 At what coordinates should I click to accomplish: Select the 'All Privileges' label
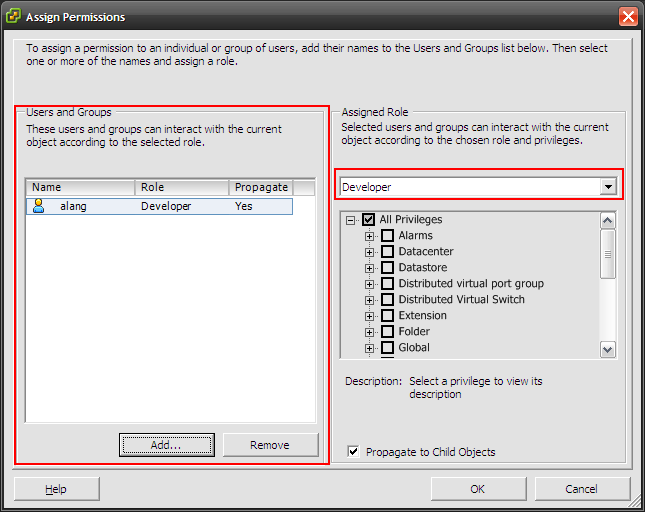click(411, 219)
